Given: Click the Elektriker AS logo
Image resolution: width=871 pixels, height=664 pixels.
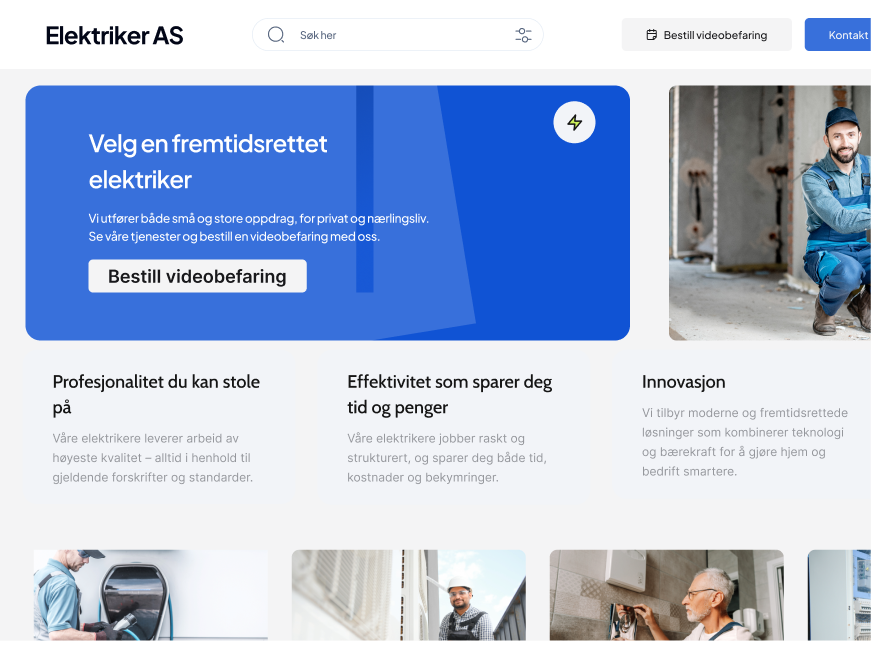Looking at the screenshot, I should coord(114,36).
